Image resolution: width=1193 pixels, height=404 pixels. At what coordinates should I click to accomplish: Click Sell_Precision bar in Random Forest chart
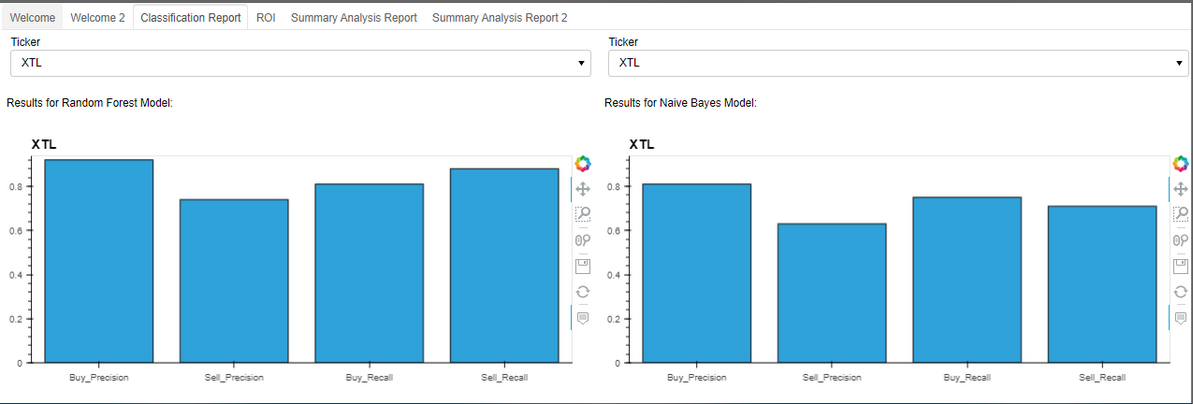(234, 281)
